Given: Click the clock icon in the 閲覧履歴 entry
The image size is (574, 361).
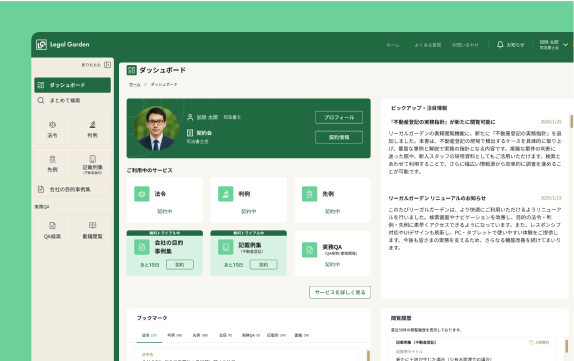Looking at the screenshot, I should pos(532,342).
